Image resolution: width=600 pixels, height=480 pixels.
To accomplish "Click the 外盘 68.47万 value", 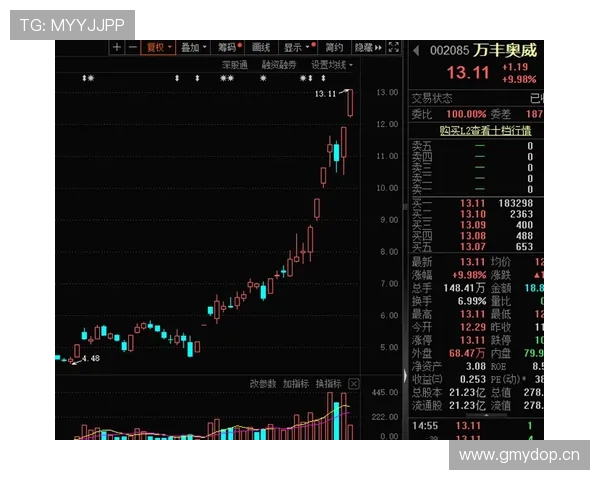I will point(467,353).
